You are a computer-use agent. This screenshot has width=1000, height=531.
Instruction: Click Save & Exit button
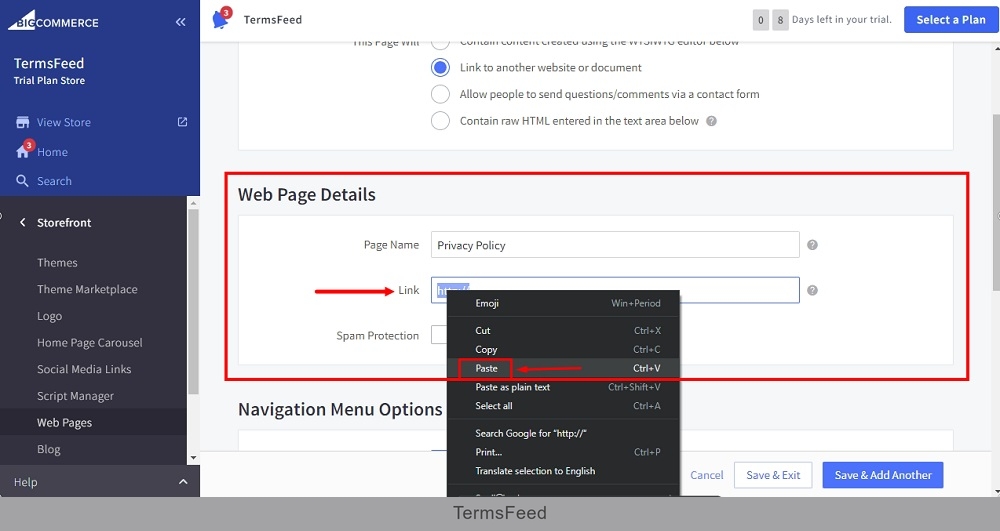pyautogui.click(x=773, y=475)
